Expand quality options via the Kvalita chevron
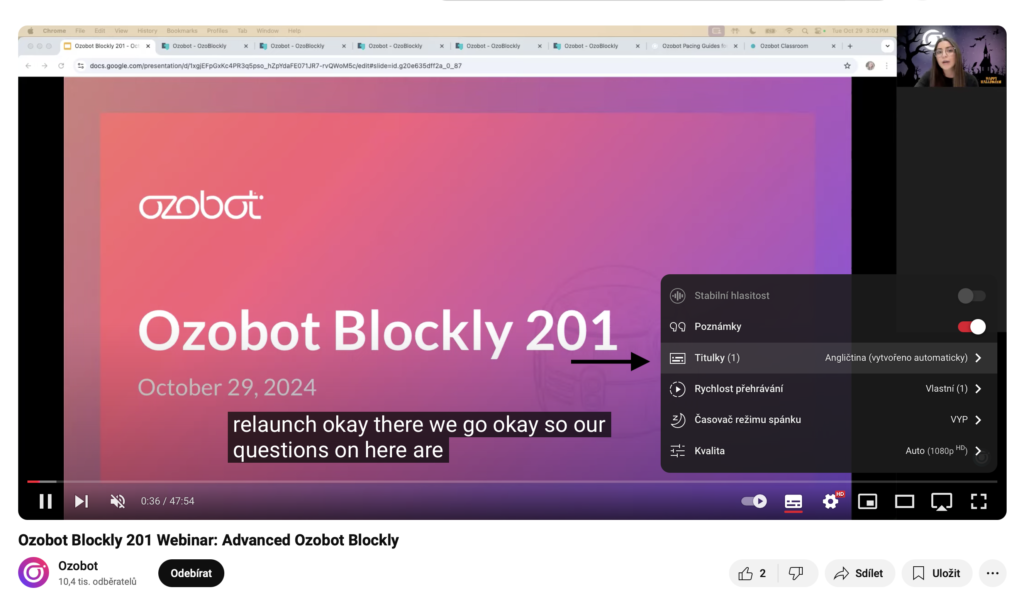The height and width of the screenshot is (596, 1024). tap(978, 451)
